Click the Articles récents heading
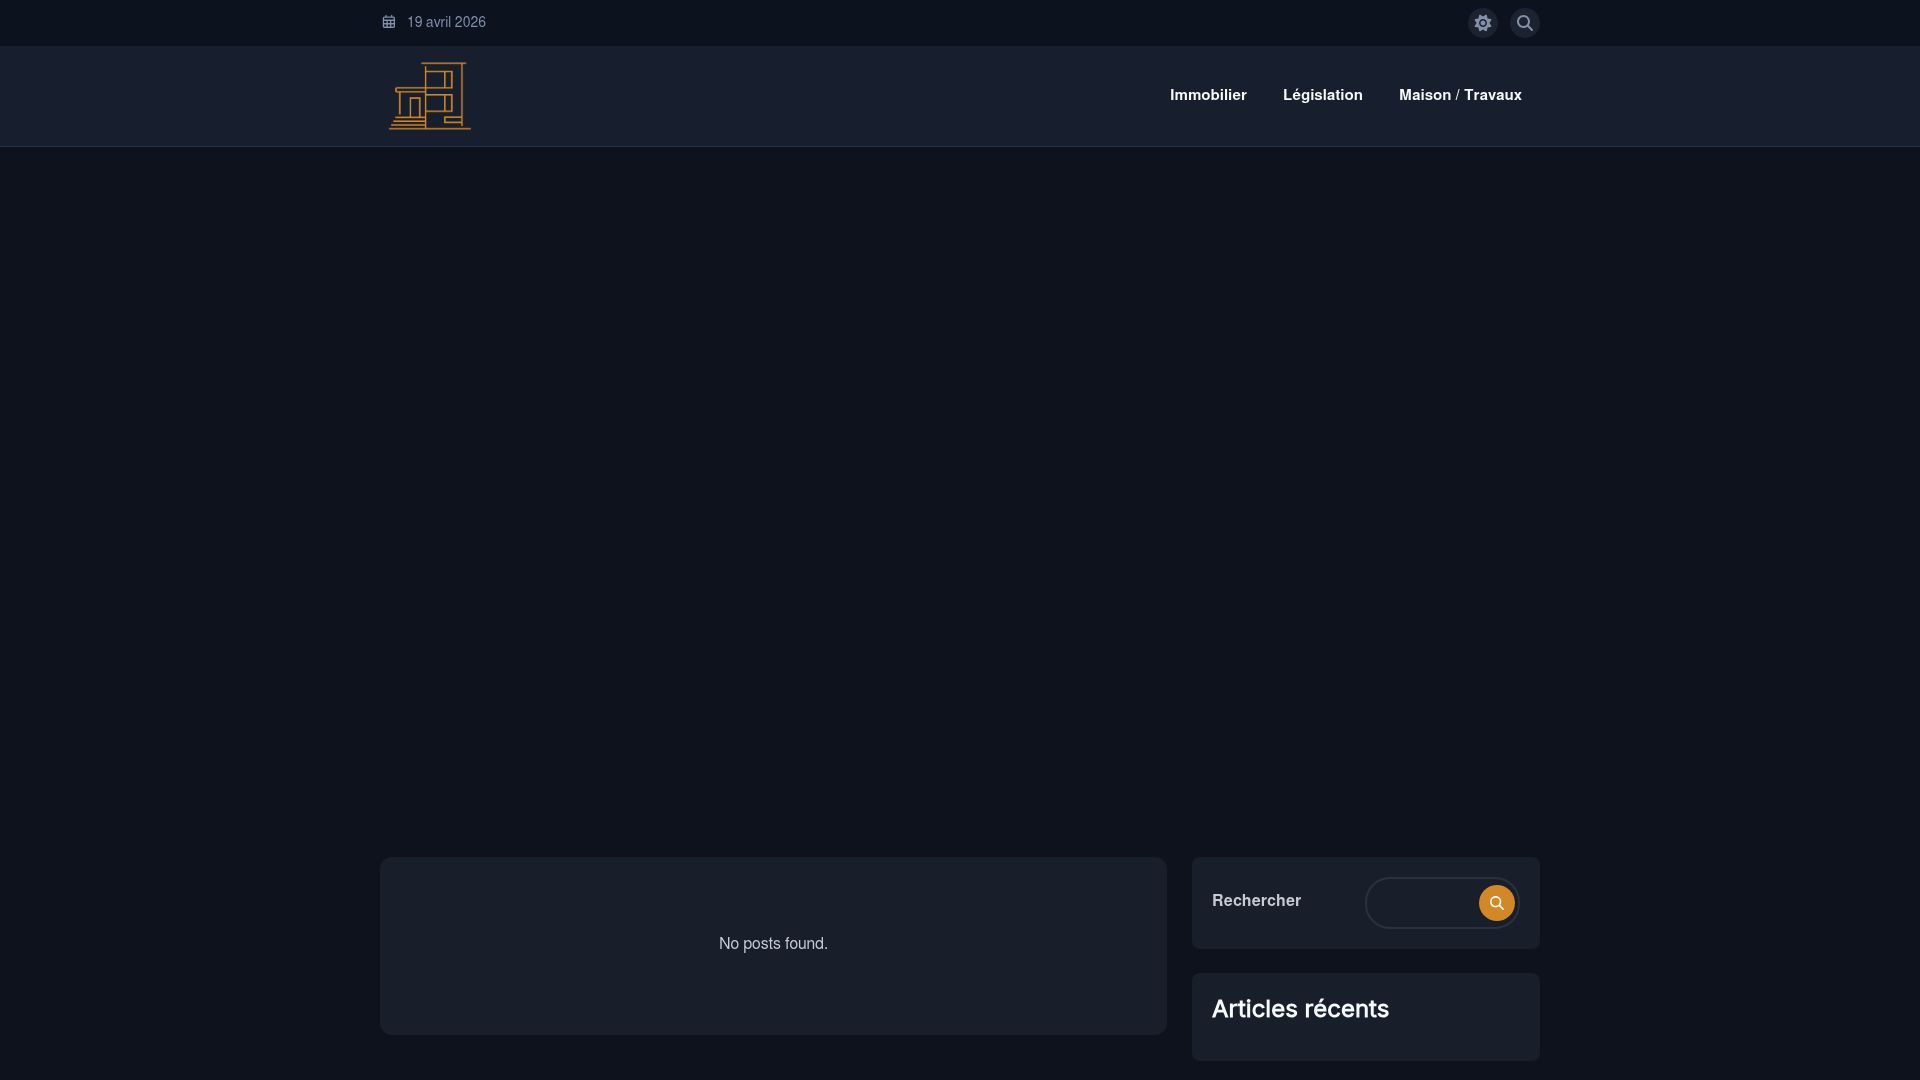This screenshot has width=1920, height=1080. tap(1300, 1009)
